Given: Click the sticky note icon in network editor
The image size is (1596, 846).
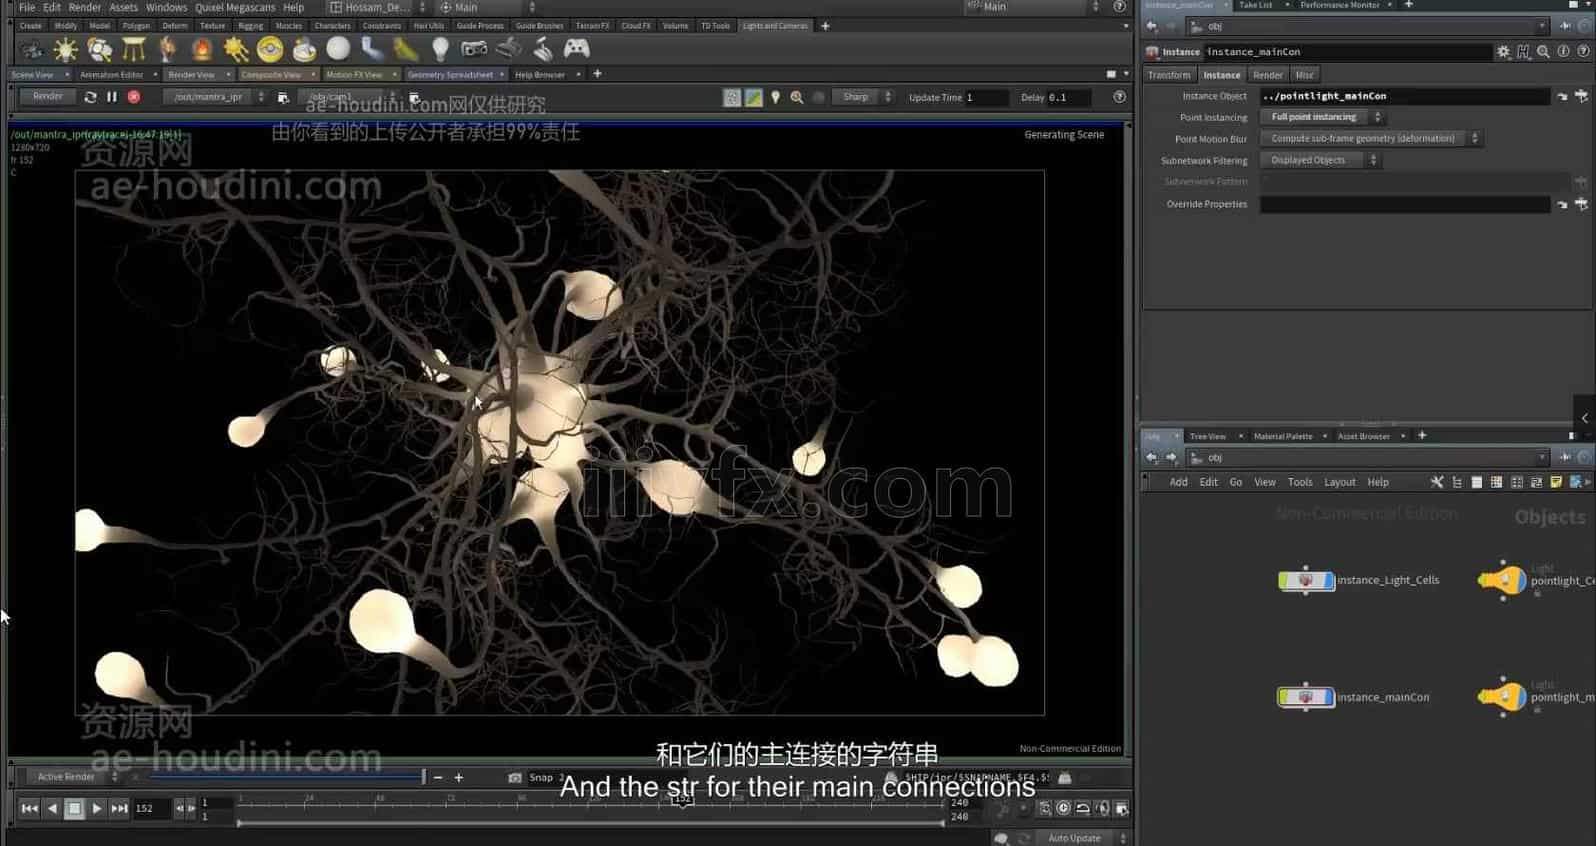Looking at the screenshot, I should coord(1556,482).
